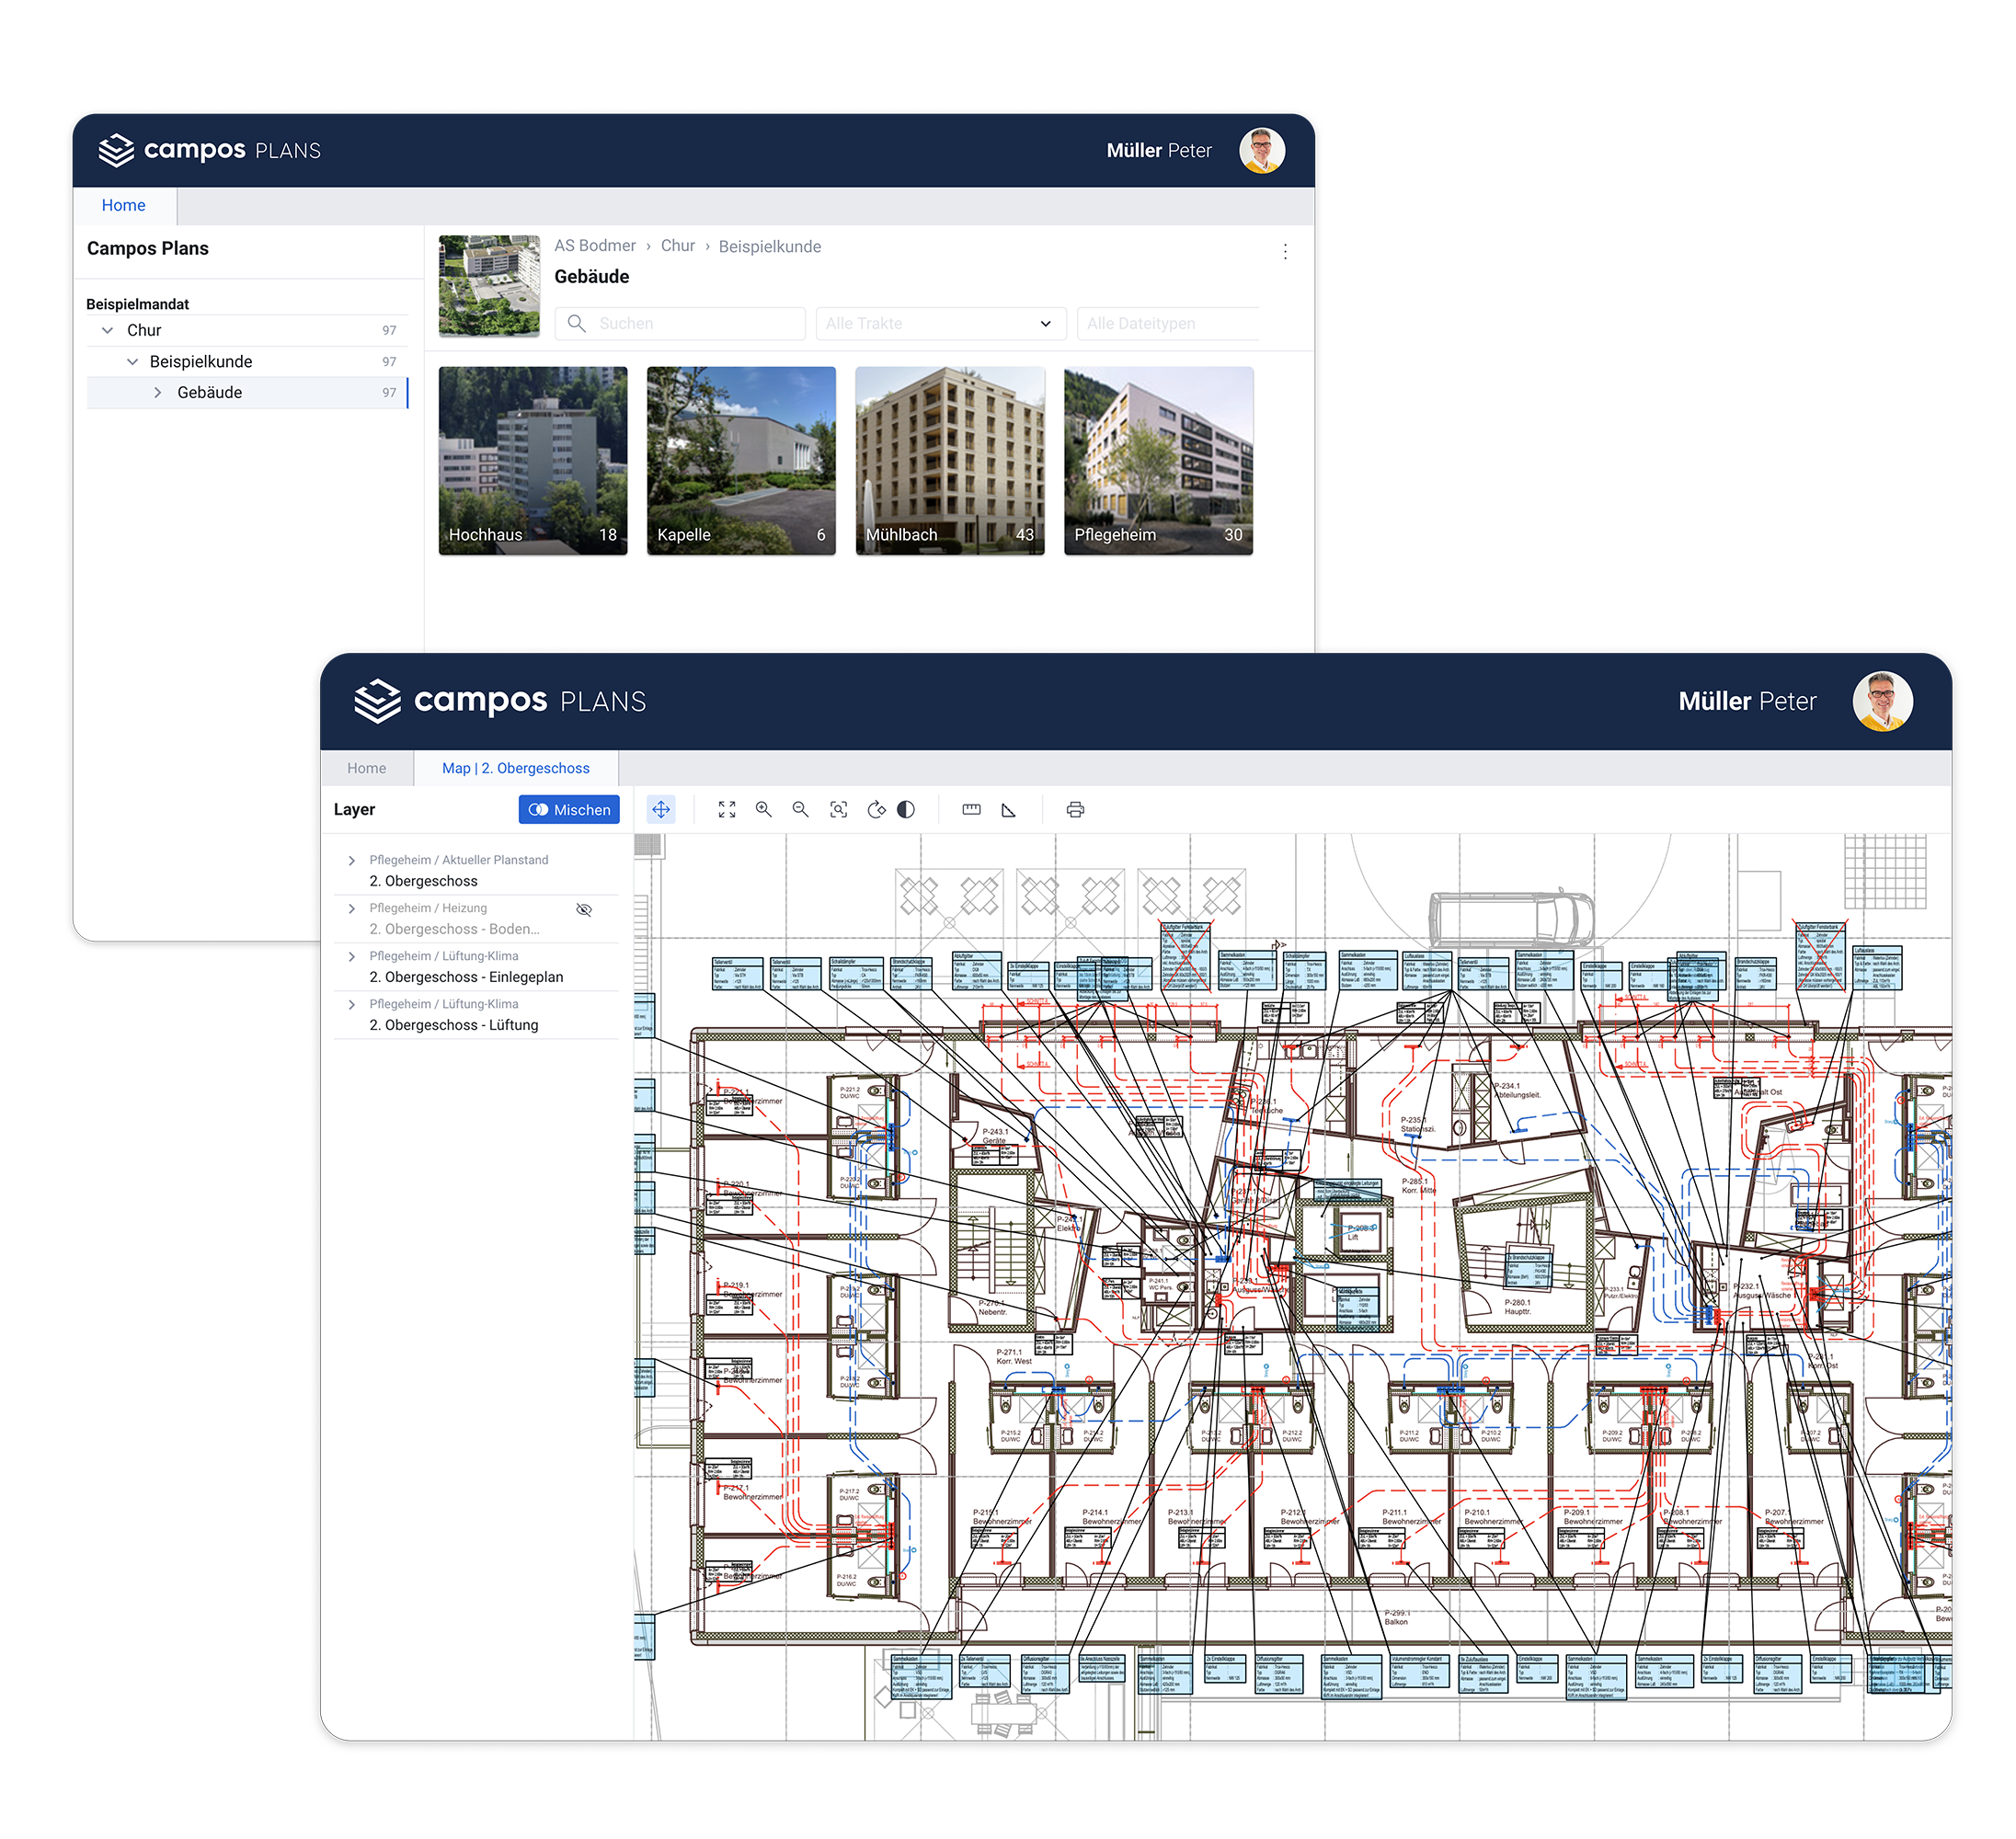Switch to Map 2. Obergeschoss tab
Screen dimensions: 2016x1839
[x=516, y=768]
